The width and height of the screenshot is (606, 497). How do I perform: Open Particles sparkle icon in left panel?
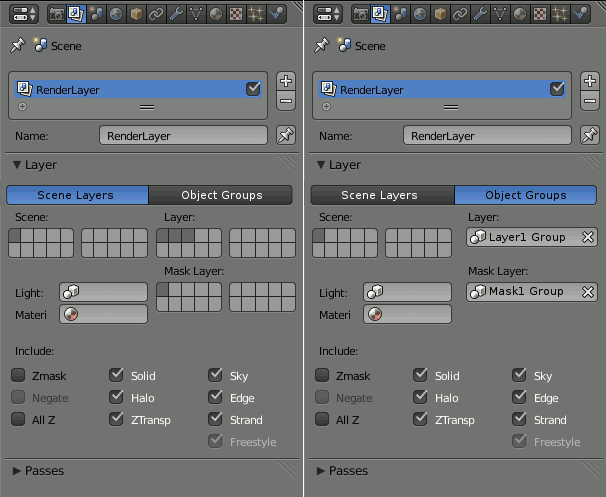tap(256, 14)
